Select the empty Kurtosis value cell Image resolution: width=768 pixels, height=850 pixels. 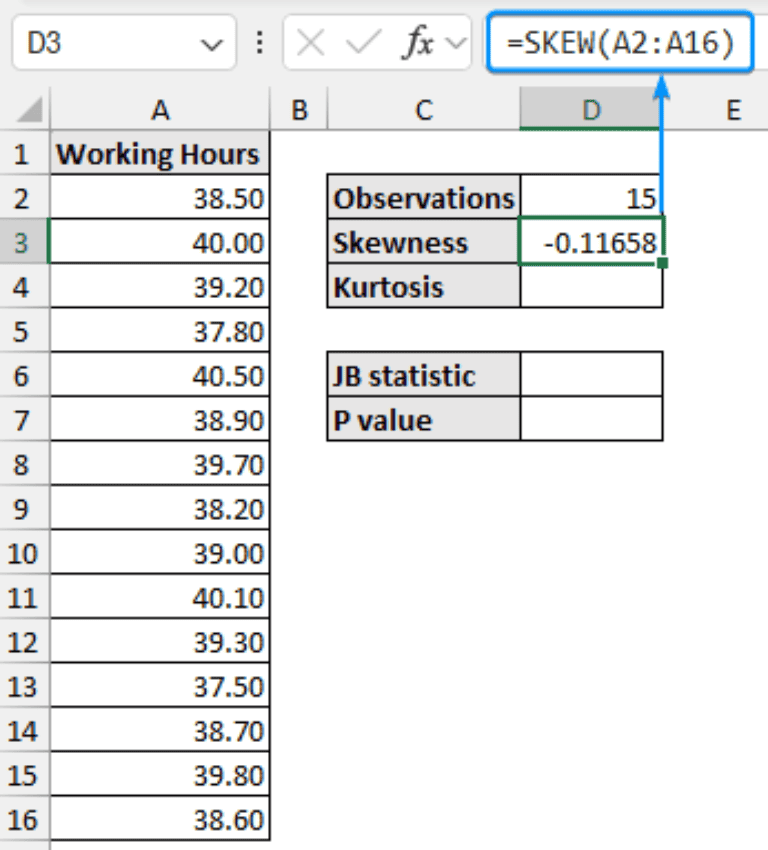click(x=591, y=287)
